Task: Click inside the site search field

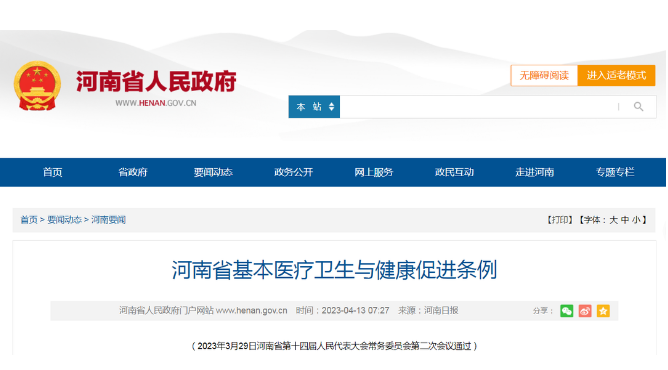Action: (478, 106)
